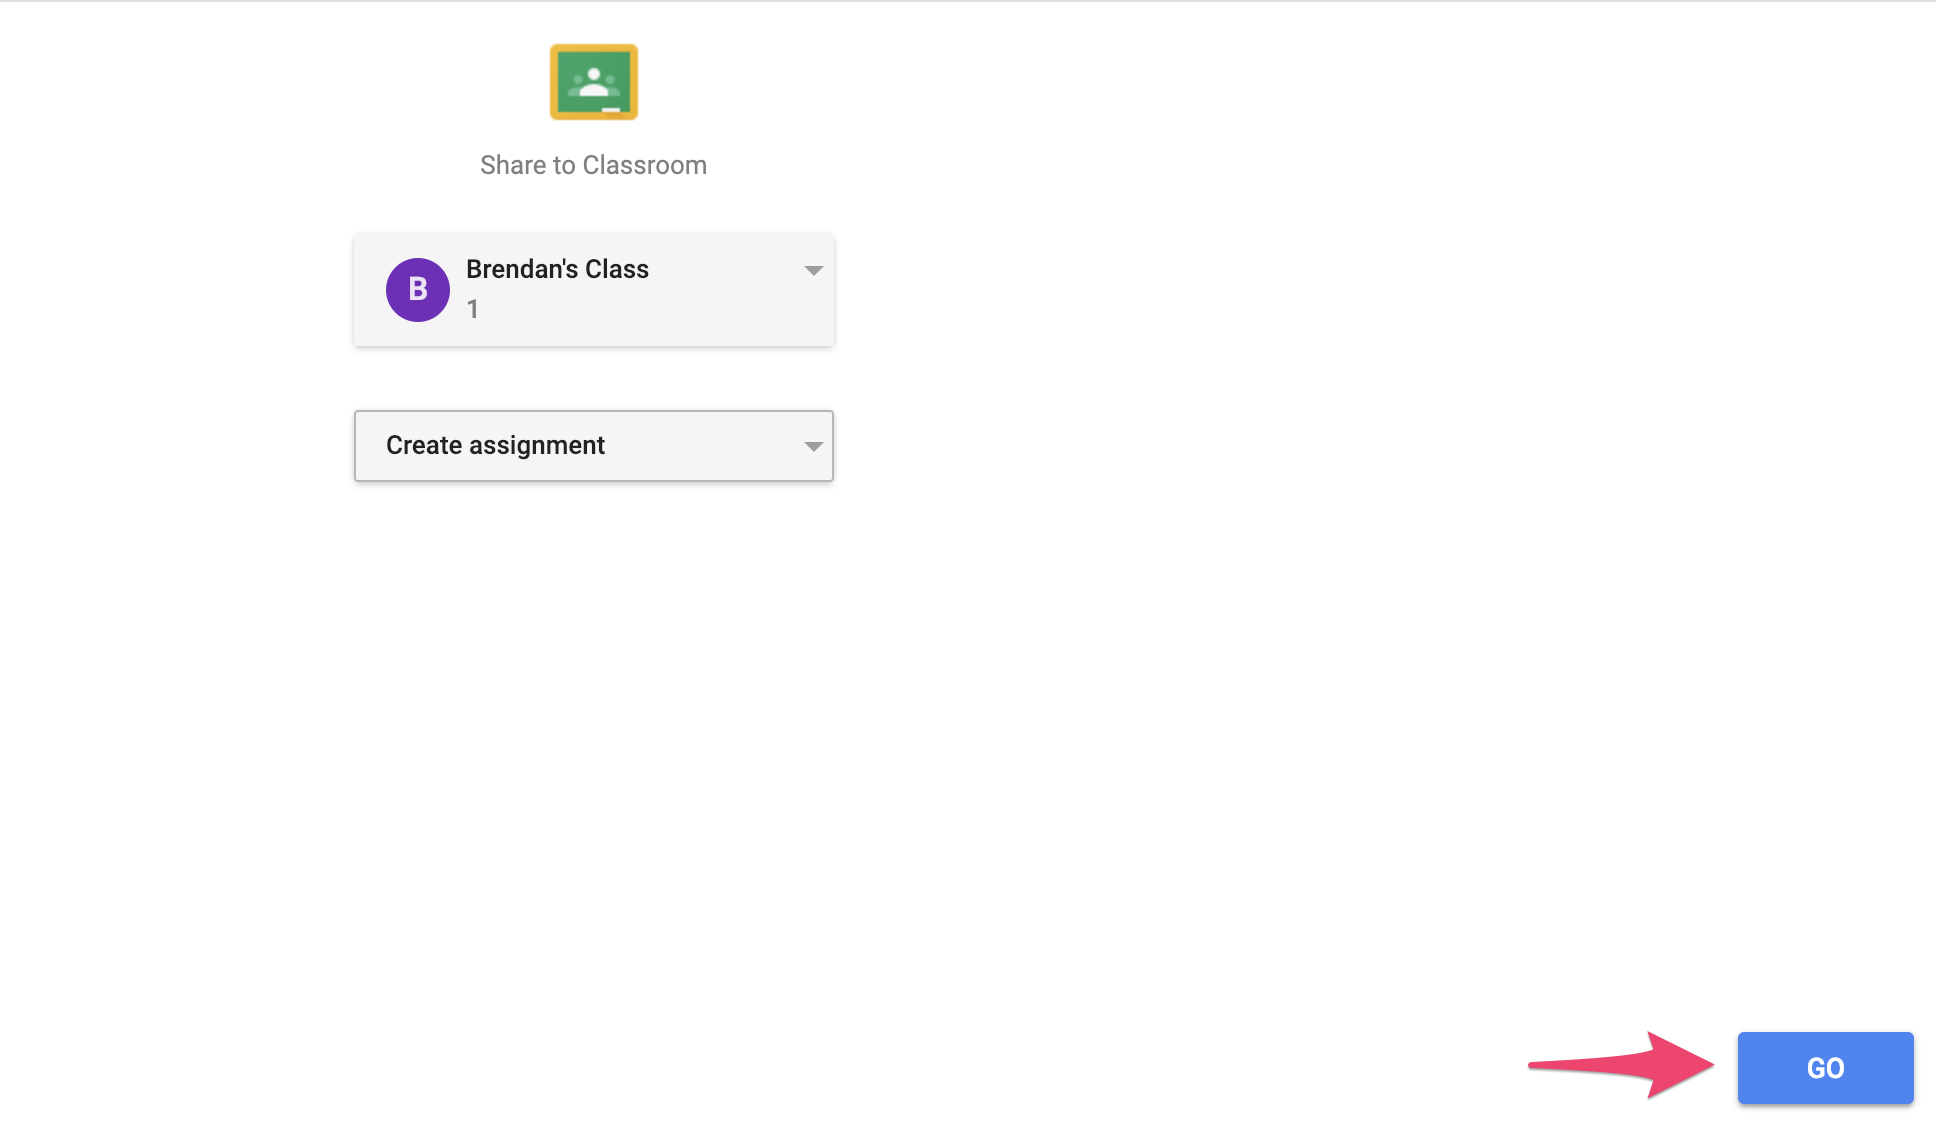Expand the Create assignment dropdown
The height and width of the screenshot is (1142, 1936).
coord(594,445)
